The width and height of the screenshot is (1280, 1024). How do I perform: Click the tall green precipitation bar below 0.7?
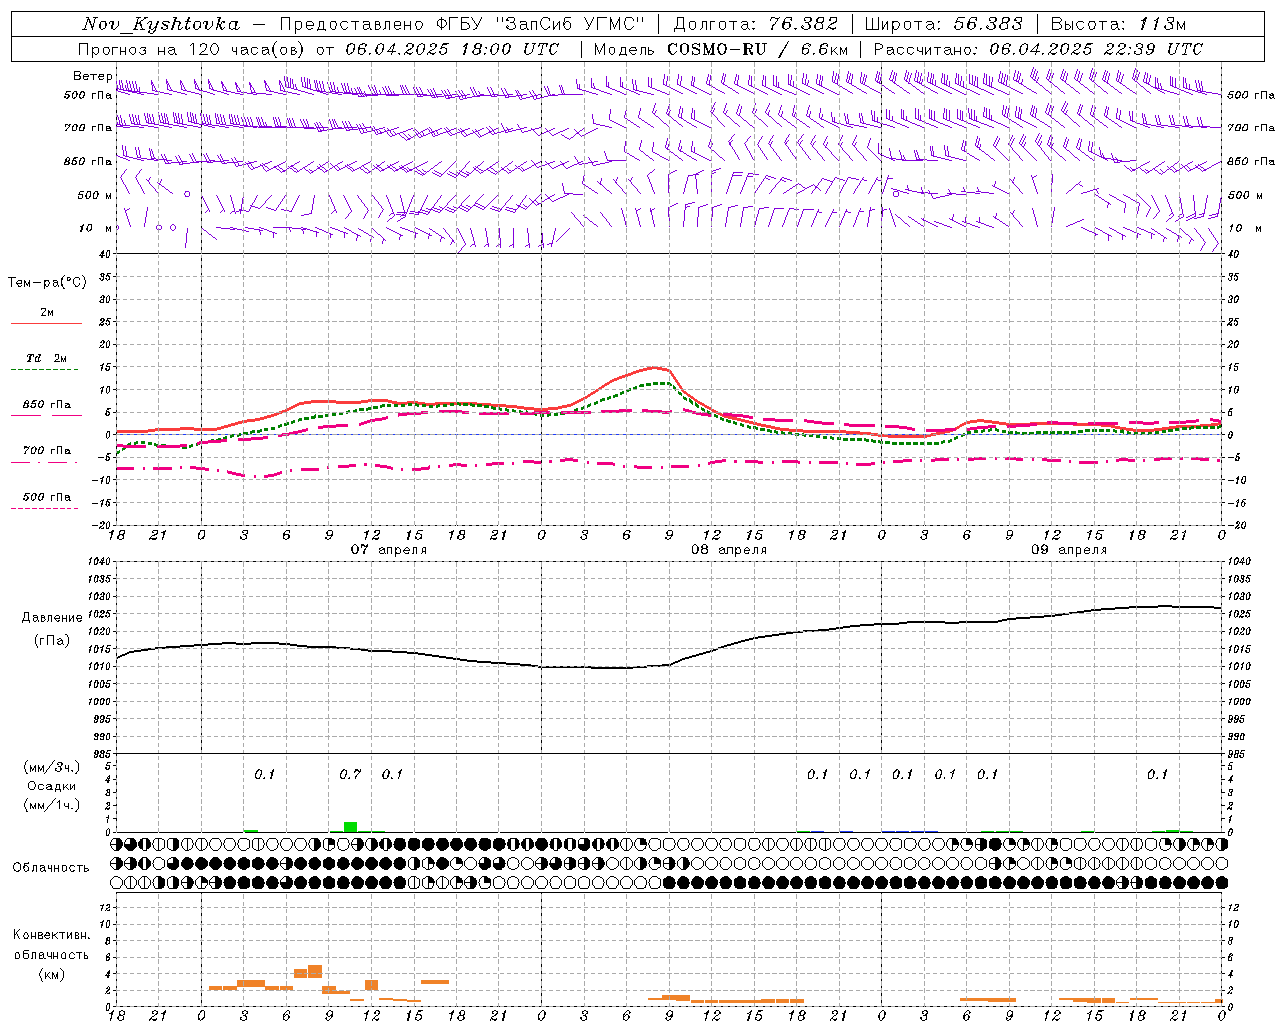pyautogui.click(x=350, y=826)
